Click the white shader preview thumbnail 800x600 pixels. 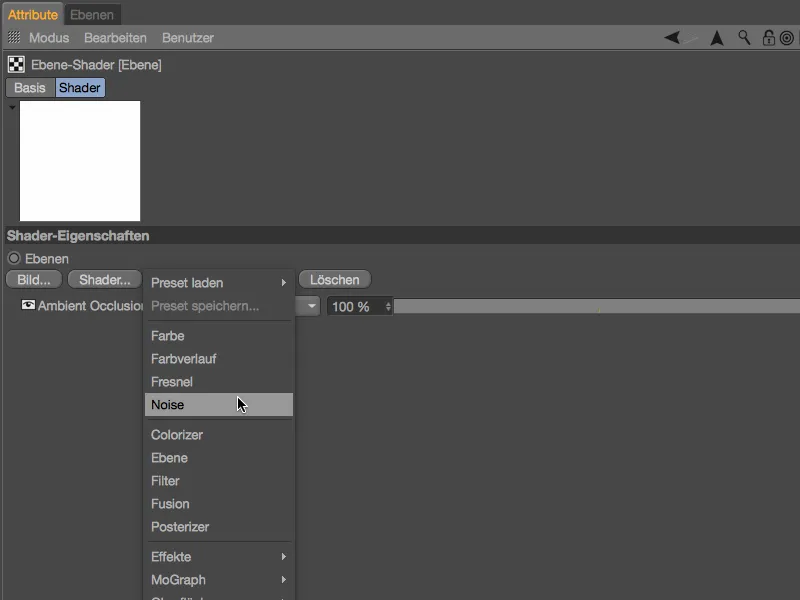point(80,161)
